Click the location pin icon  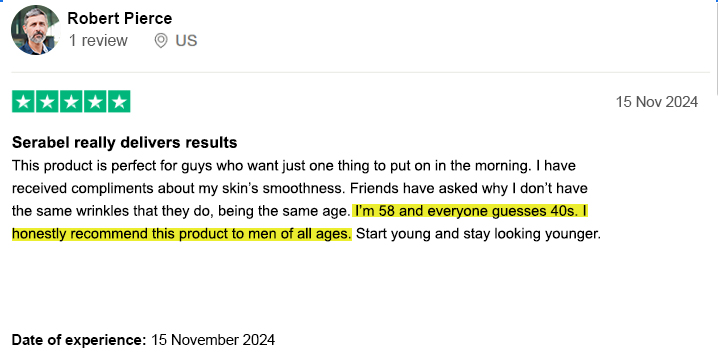(161, 40)
